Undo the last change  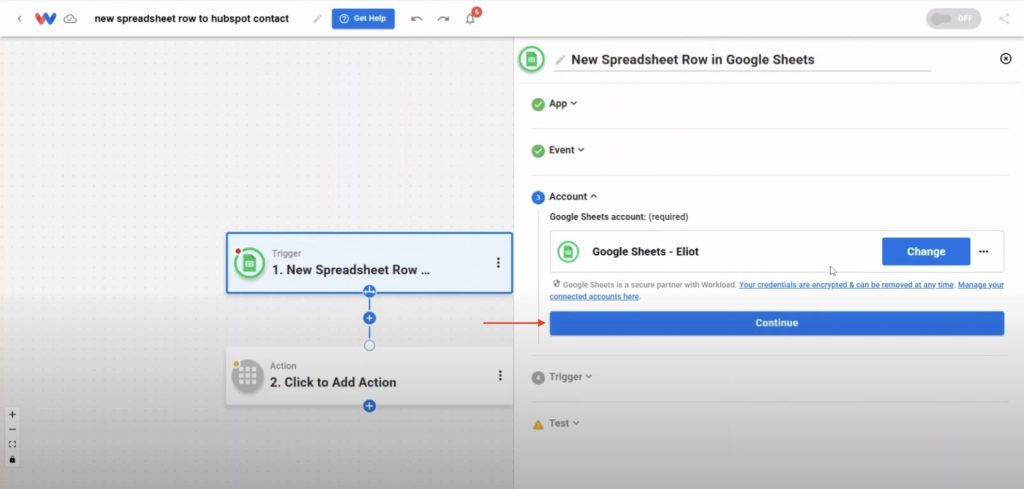coord(417,19)
